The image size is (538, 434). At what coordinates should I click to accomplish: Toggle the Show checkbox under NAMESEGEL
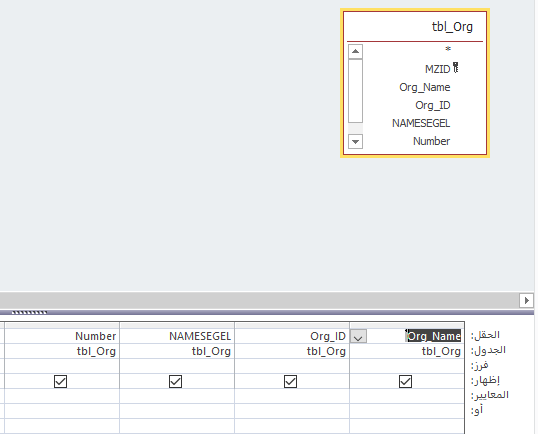pos(175,381)
